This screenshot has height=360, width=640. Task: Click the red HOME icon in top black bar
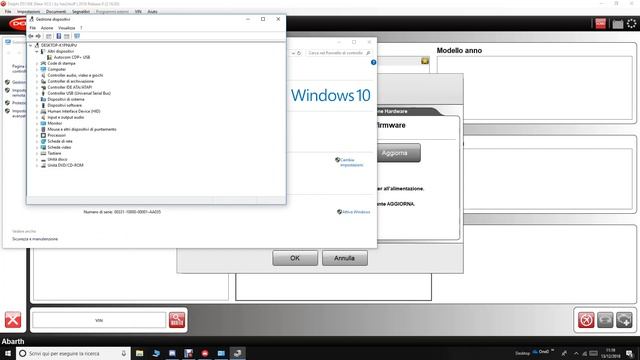(x=600, y=24)
